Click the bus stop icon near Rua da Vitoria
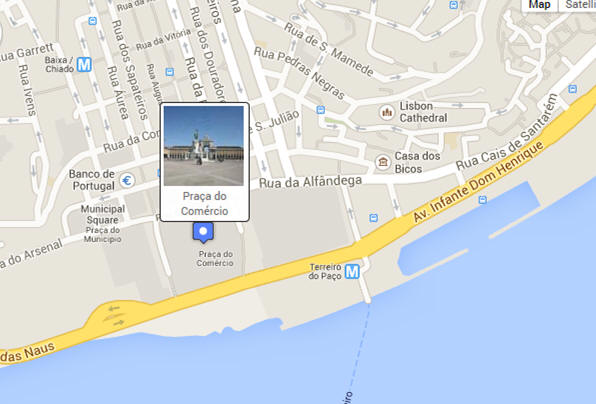Viewport: 596px width, 404px height. point(170,72)
